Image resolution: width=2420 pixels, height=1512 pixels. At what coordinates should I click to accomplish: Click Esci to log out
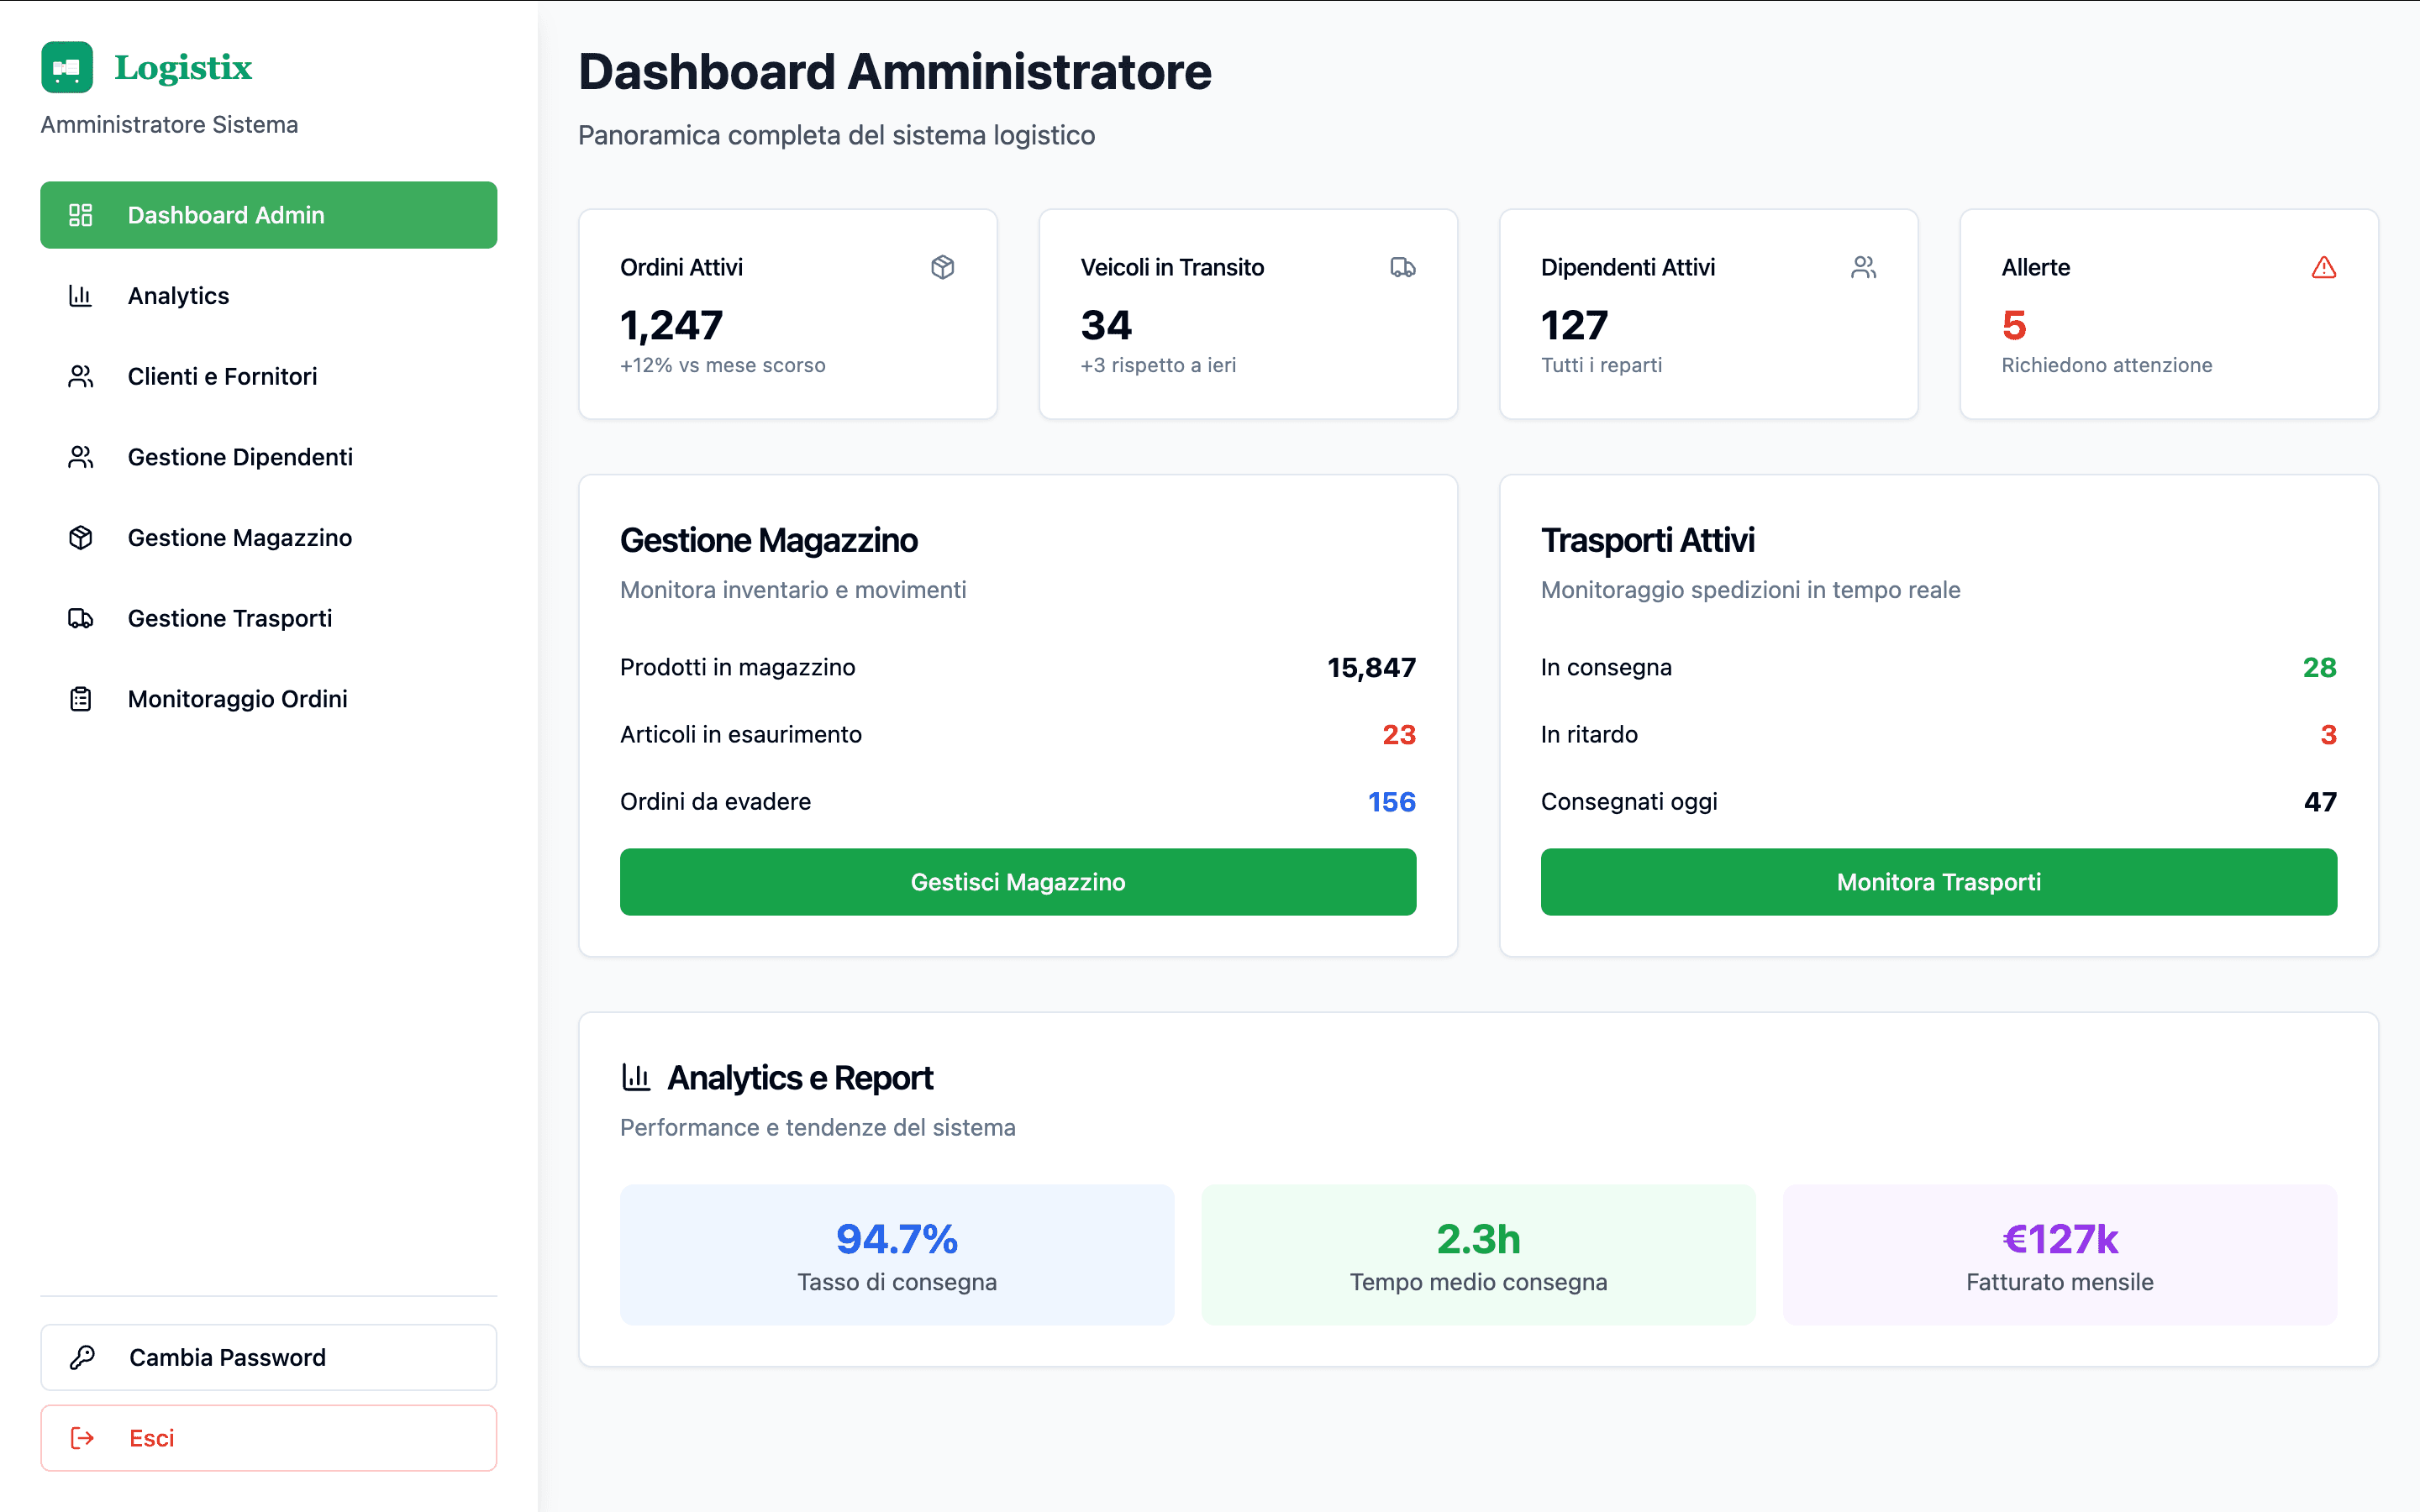[x=269, y=1438]
